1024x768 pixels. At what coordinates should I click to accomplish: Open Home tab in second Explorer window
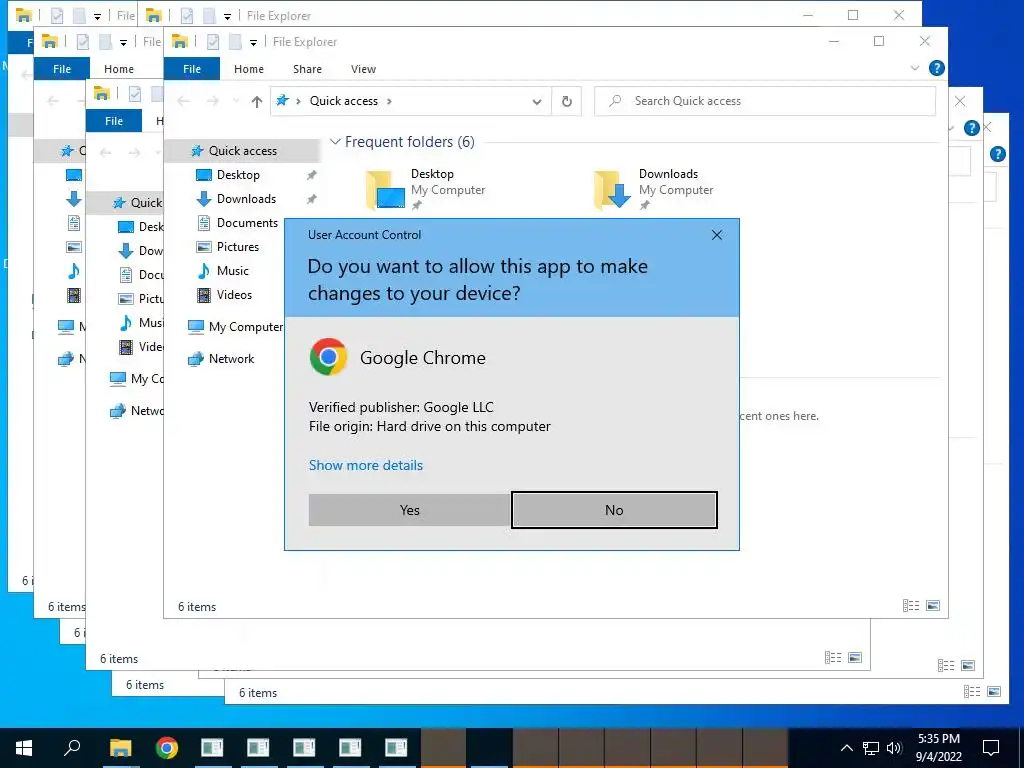coord(119,69)
